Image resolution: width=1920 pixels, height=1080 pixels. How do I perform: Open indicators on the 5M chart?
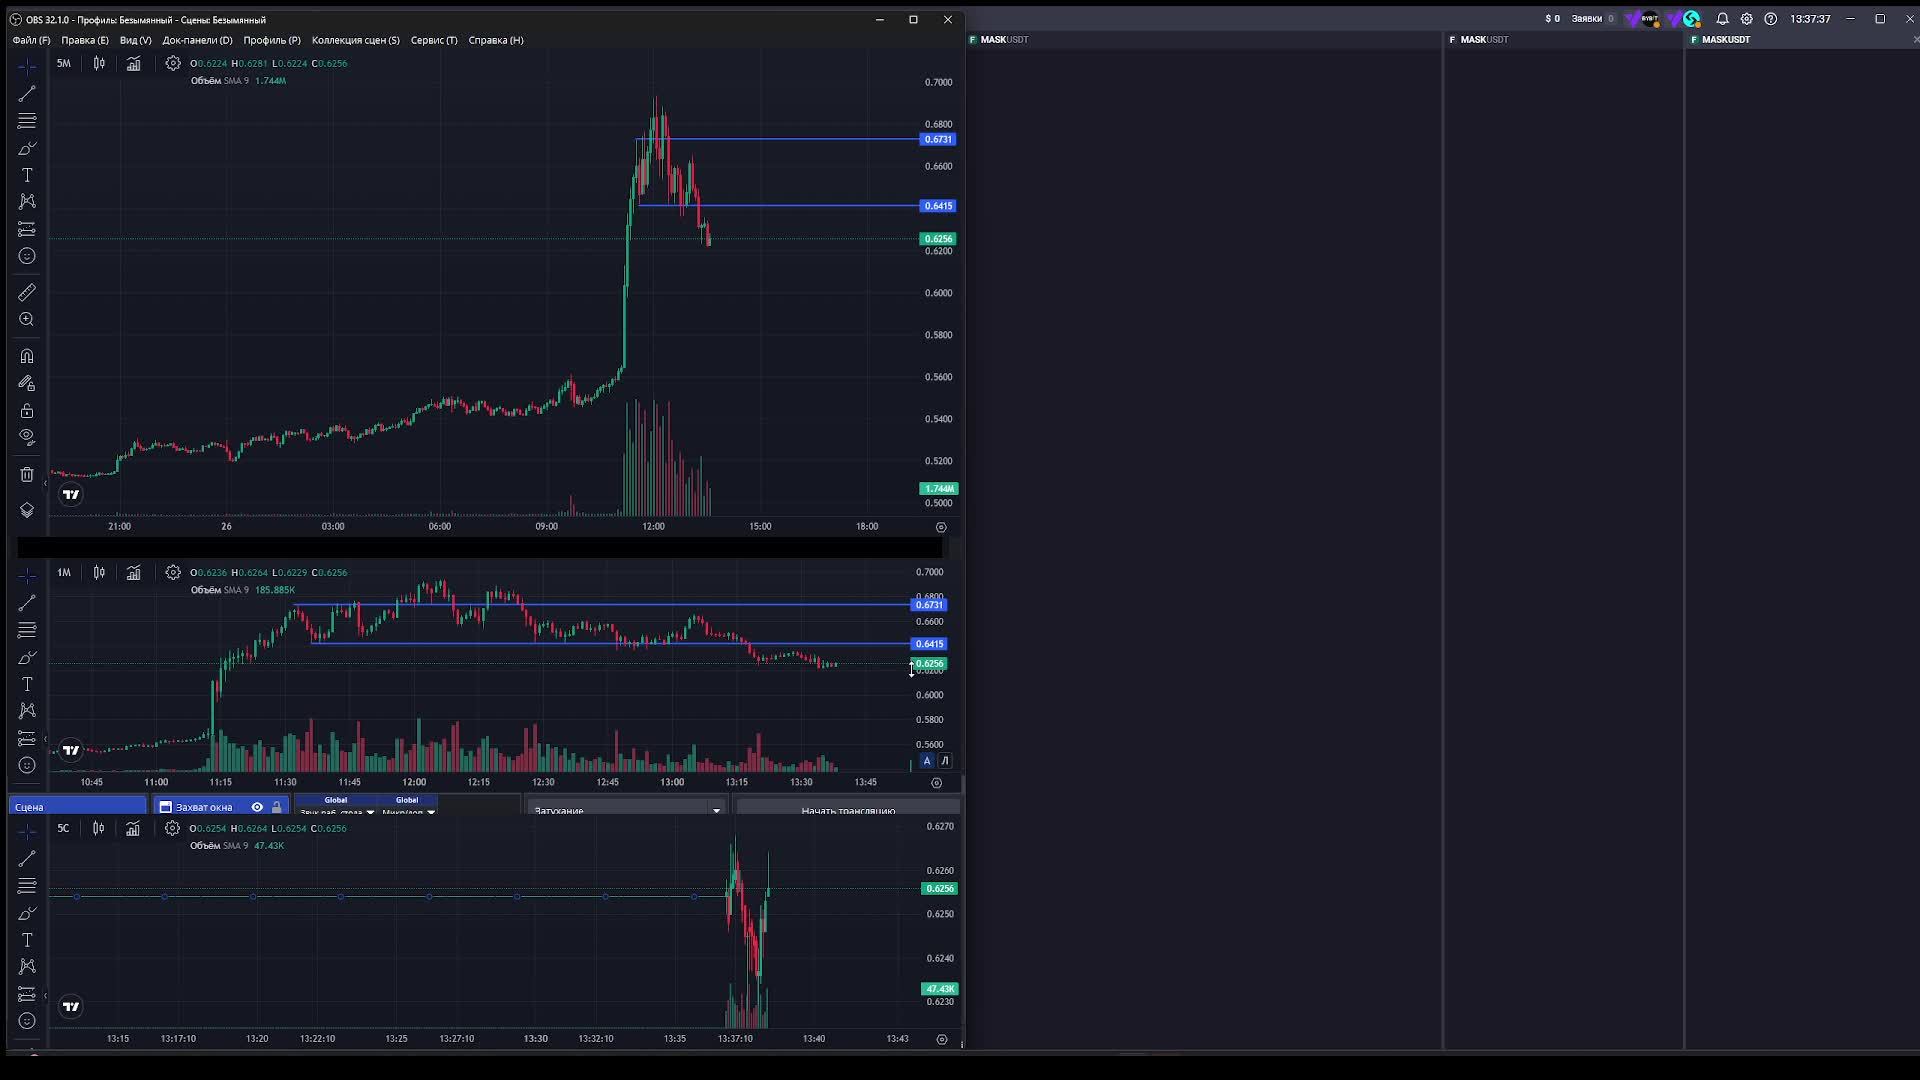(x=134, y=63)
